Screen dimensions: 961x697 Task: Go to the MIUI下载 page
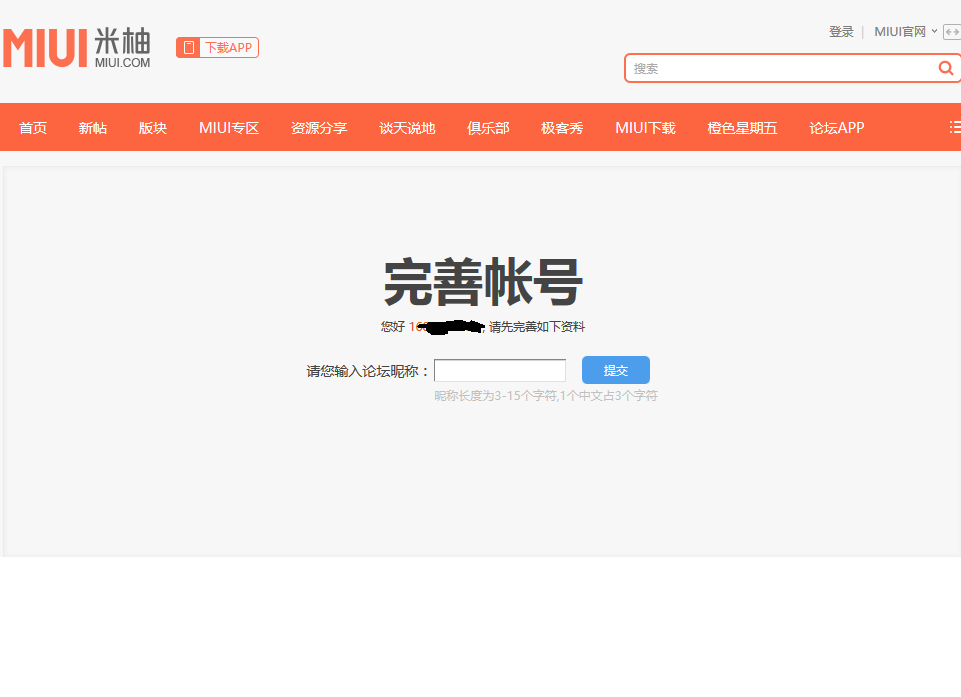645,128
